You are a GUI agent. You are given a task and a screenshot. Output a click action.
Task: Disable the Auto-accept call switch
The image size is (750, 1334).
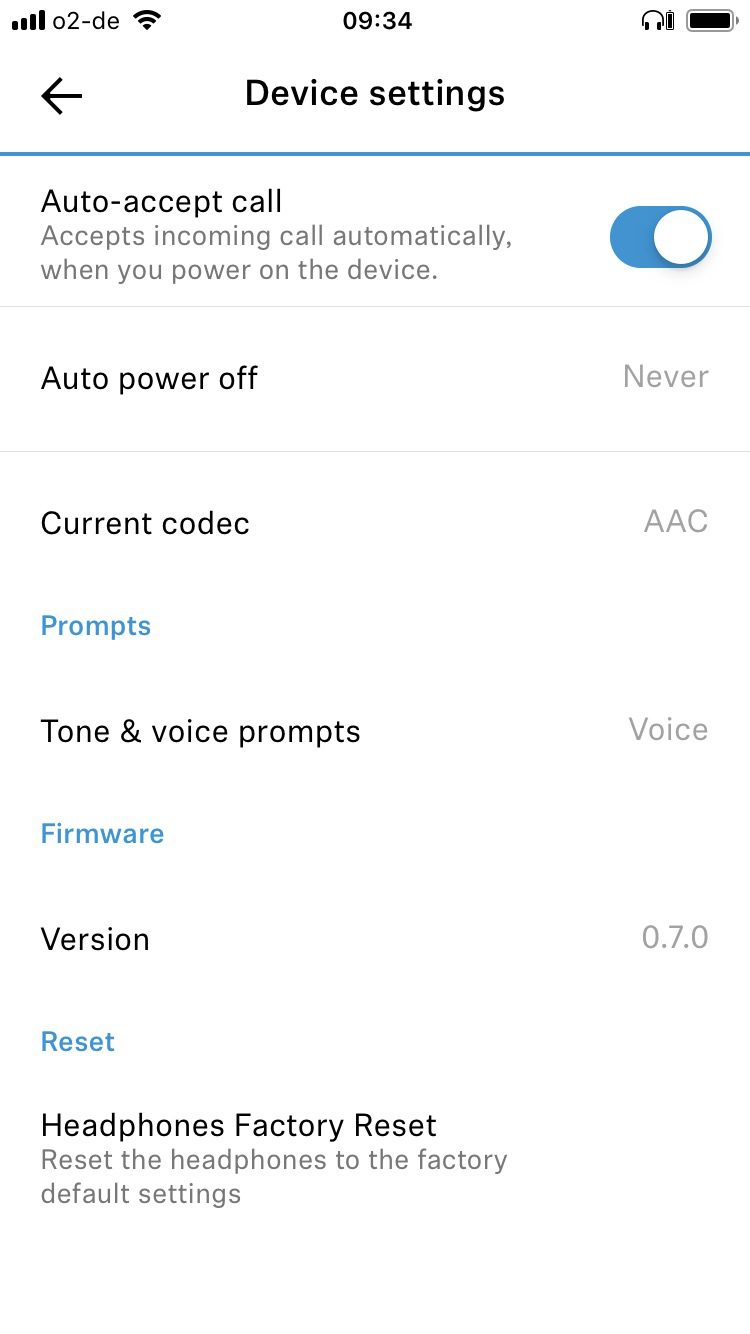(660, 238)
